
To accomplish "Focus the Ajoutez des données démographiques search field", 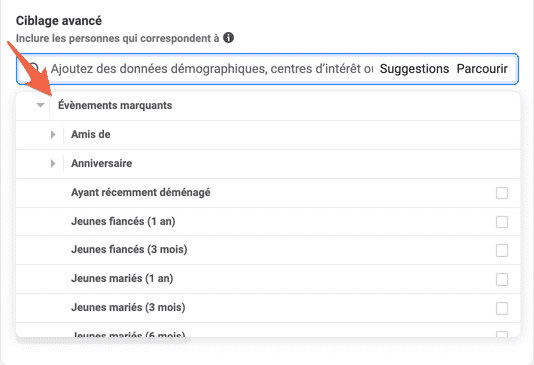I will coord(212,69).
